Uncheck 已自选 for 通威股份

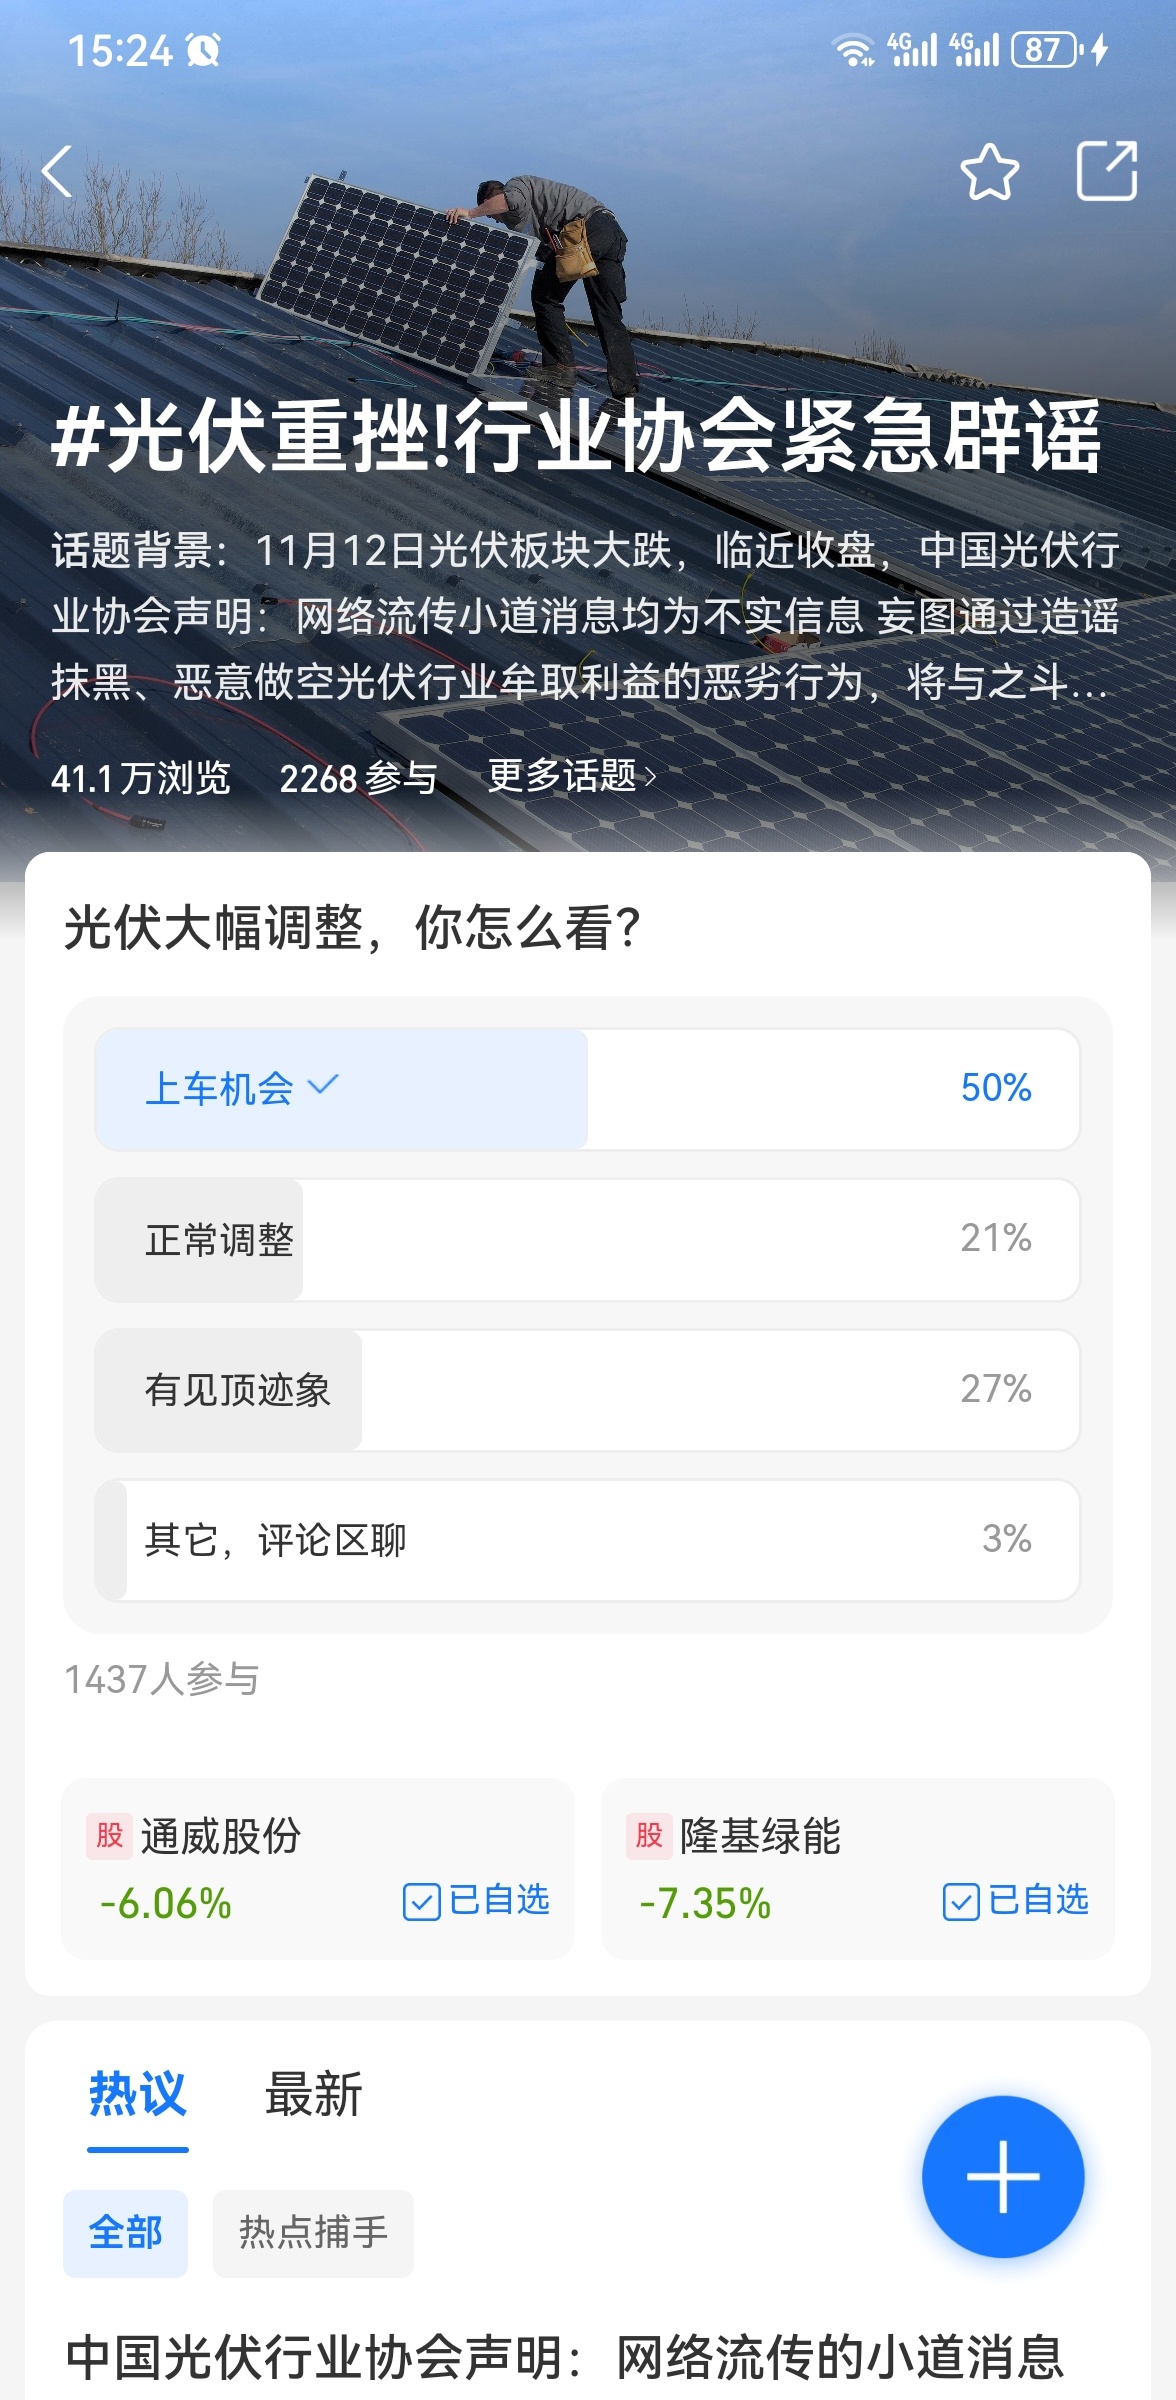click(x=477, y=1901)
